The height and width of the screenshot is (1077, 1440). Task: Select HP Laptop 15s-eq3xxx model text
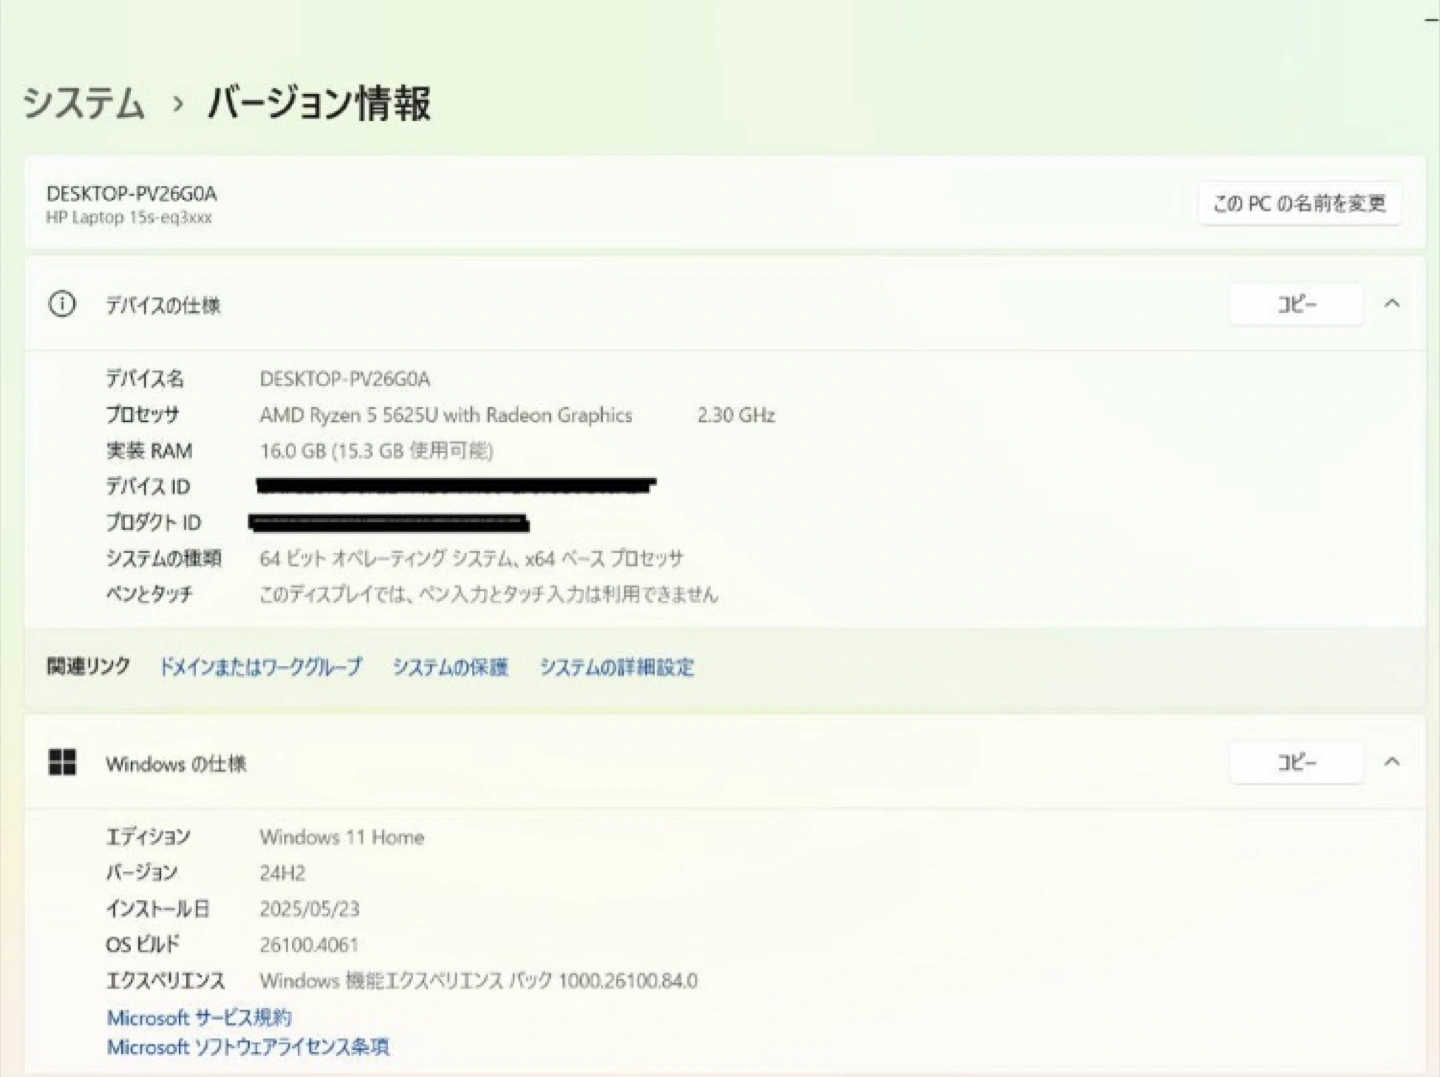[129, 217]
